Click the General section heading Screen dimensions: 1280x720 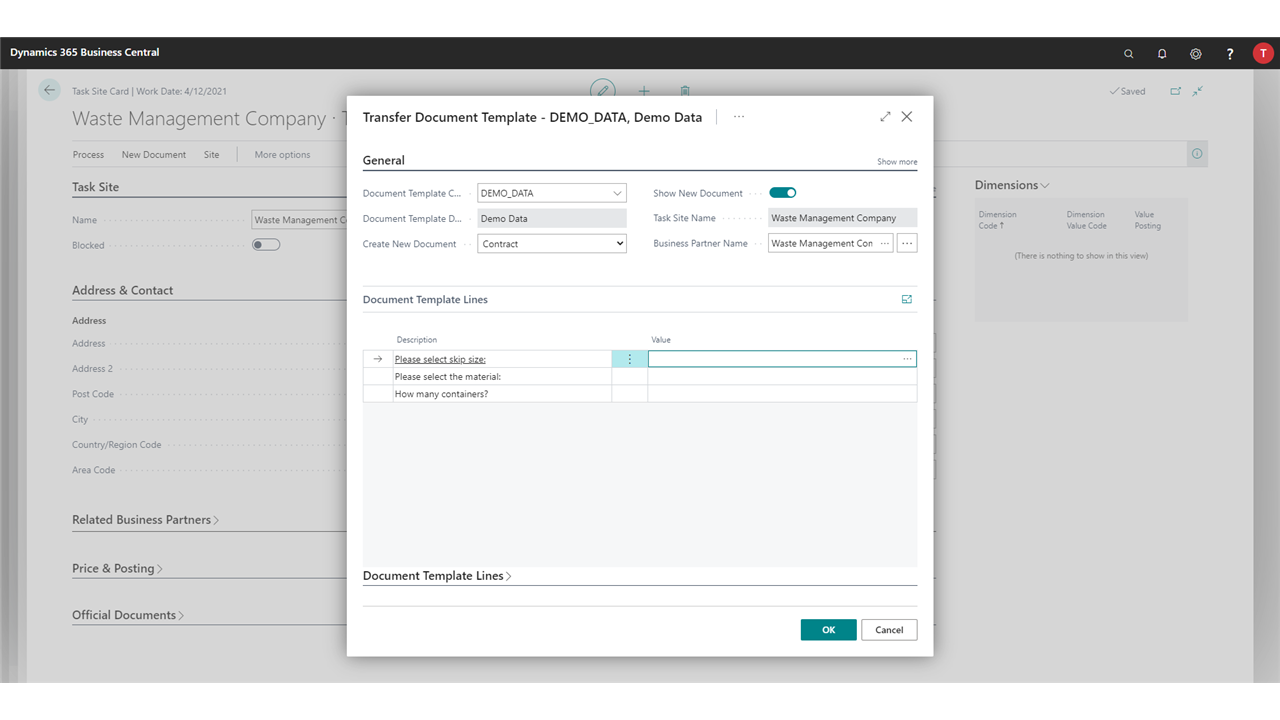384,160
